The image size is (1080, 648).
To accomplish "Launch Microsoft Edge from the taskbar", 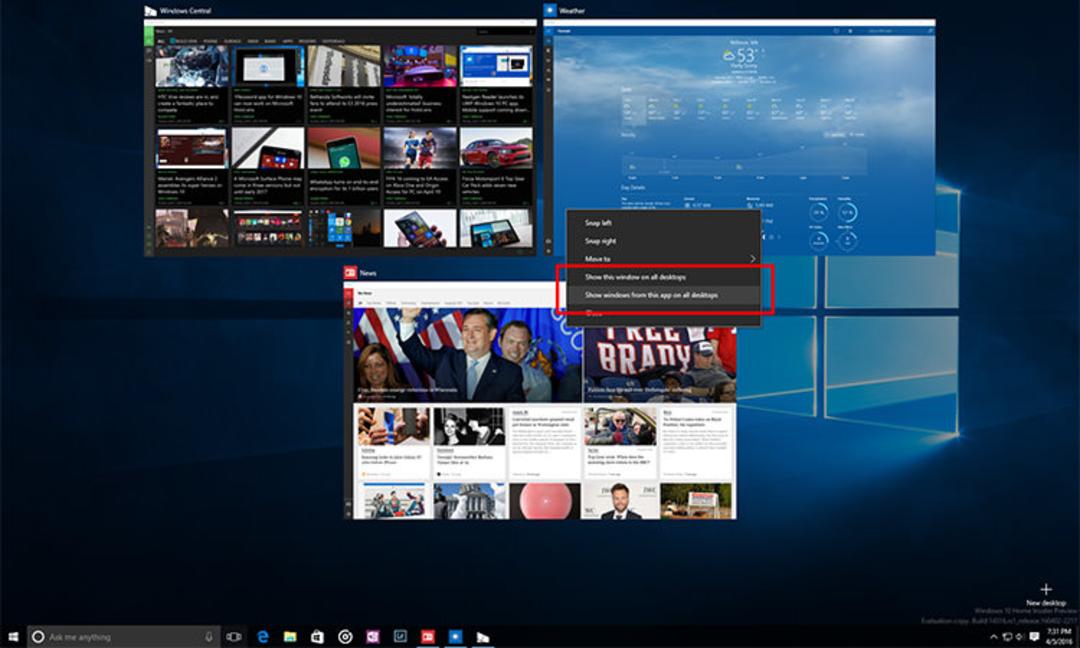I will click(x=262, y=637).
